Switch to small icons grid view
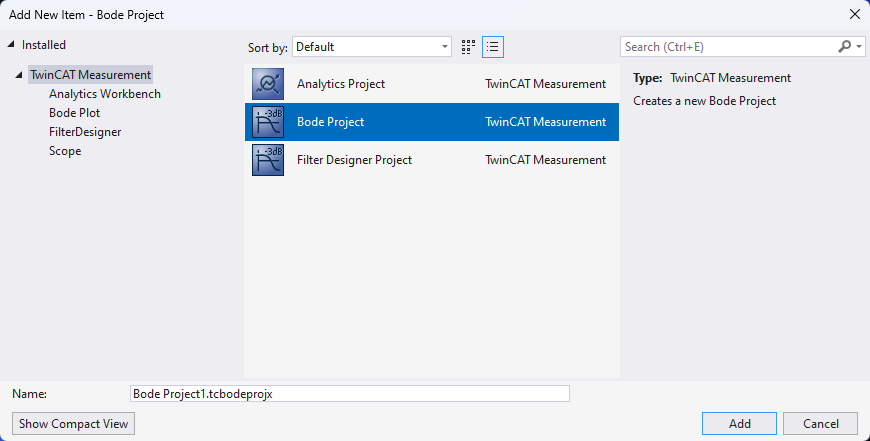The width and height of the screenshot is (870, 441). tap(468, 47)
